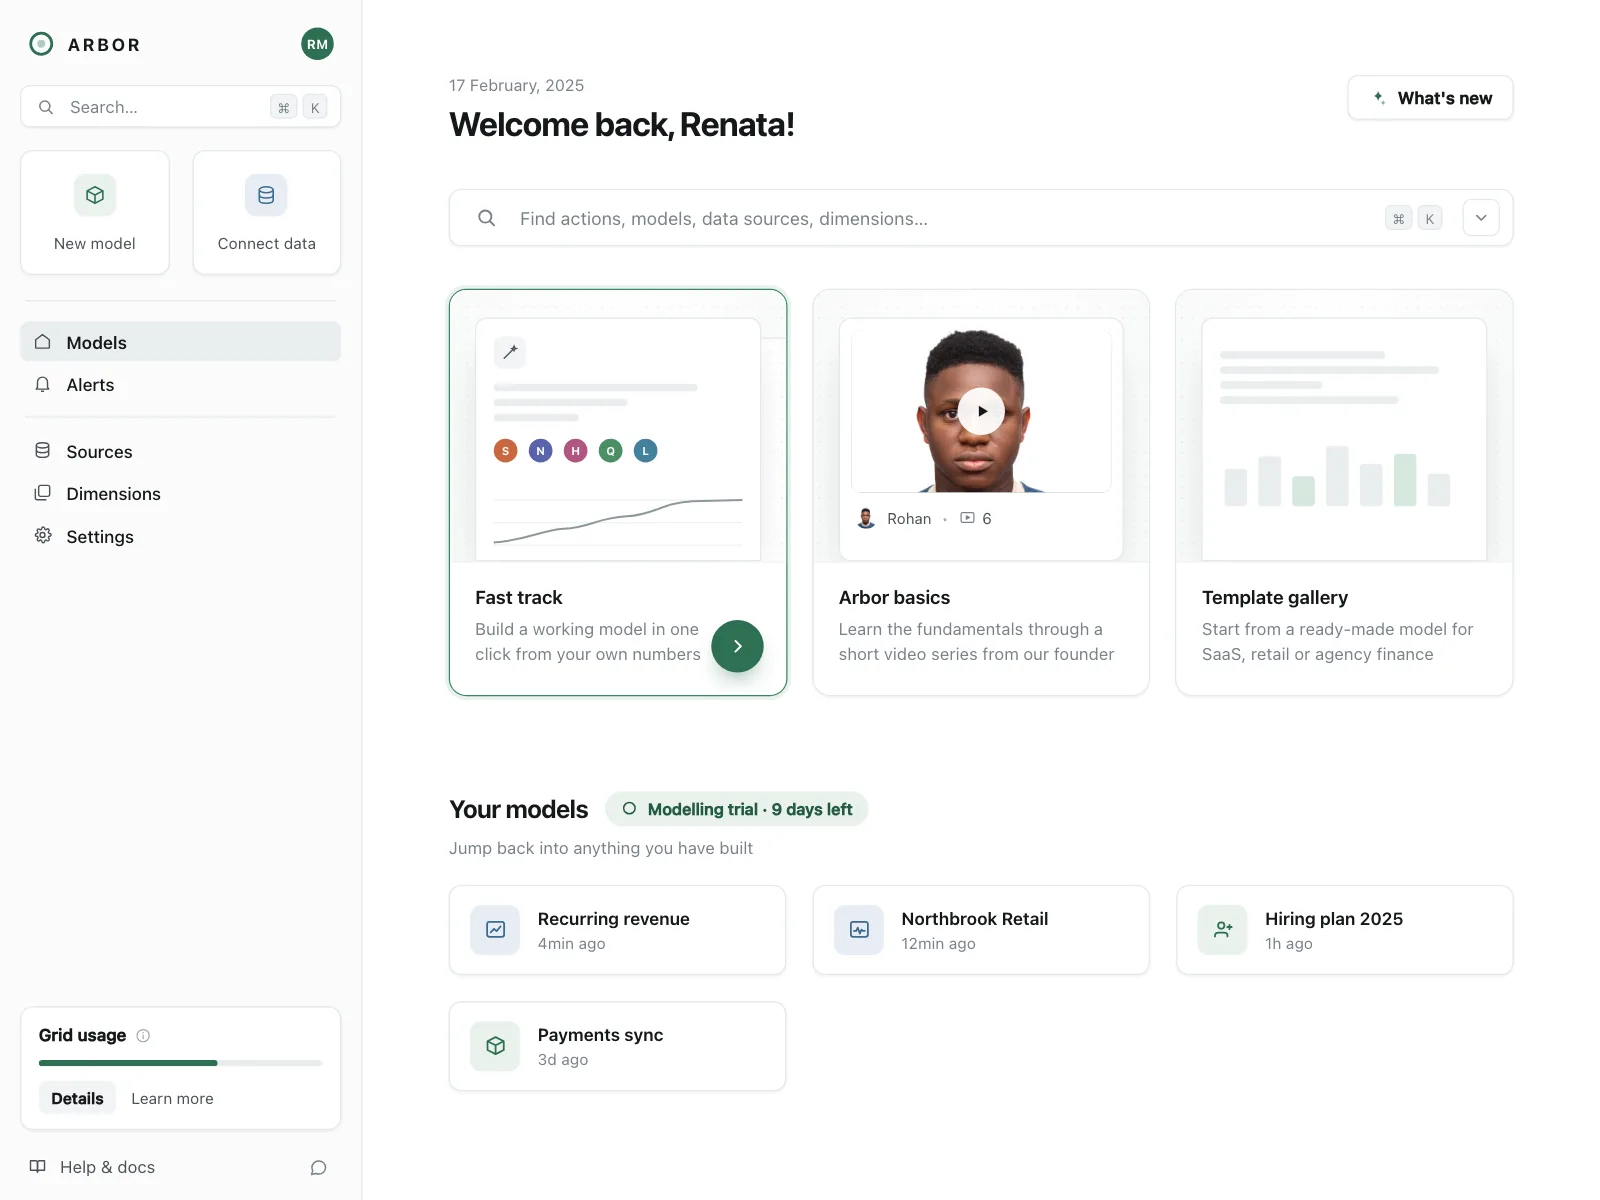Viewport: 1600px width, 1200px height.
Task: Click the Modelling trial 9 days left badge
Action: click(737, 809)
